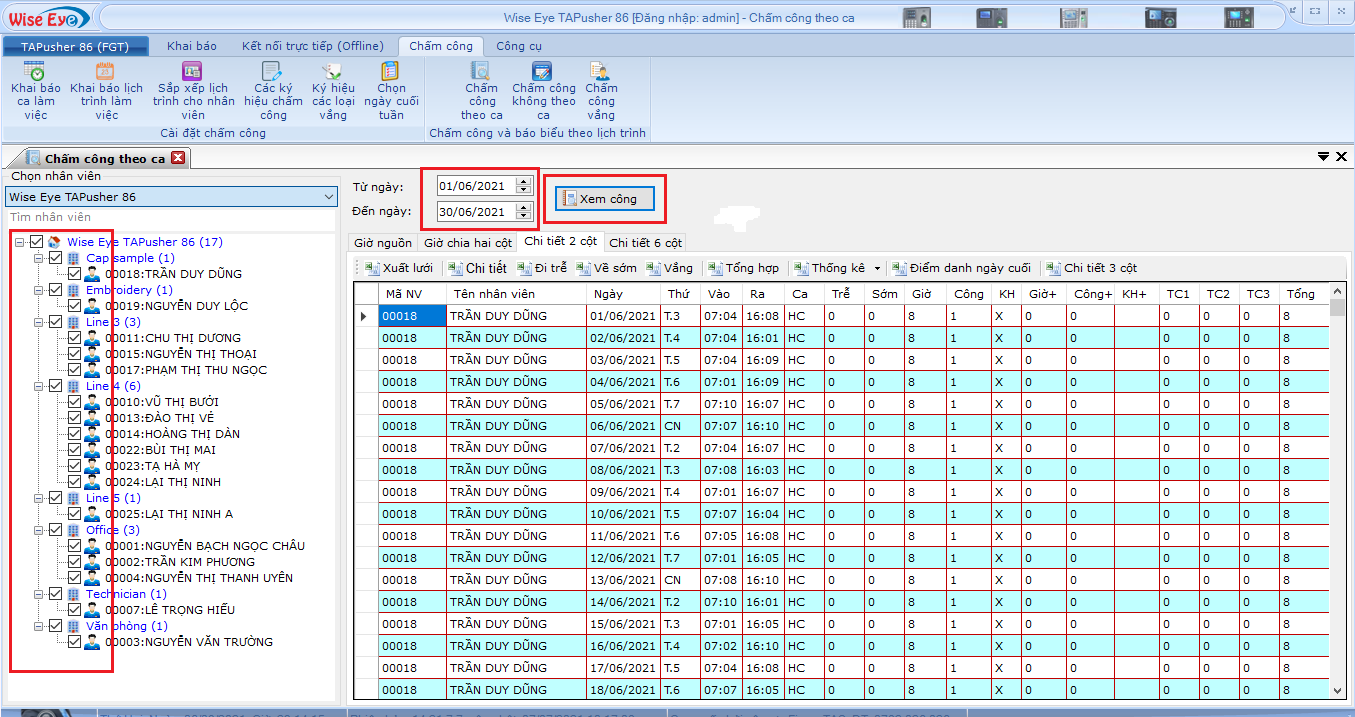Image resolution: width=1355 pixels, height=717 pixels.
Task: Switch to the Công cụ ribbon tab
Action: [x=518, y=46]
